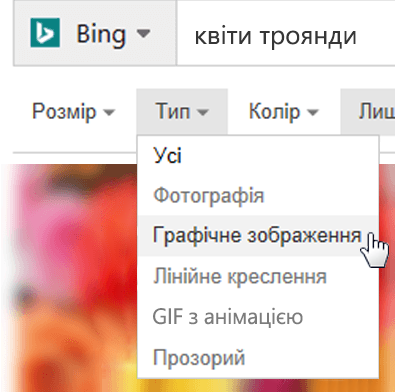The image size is (395, 392).
Task: Open the rose image thumbnail on the left
Action: 68,278
